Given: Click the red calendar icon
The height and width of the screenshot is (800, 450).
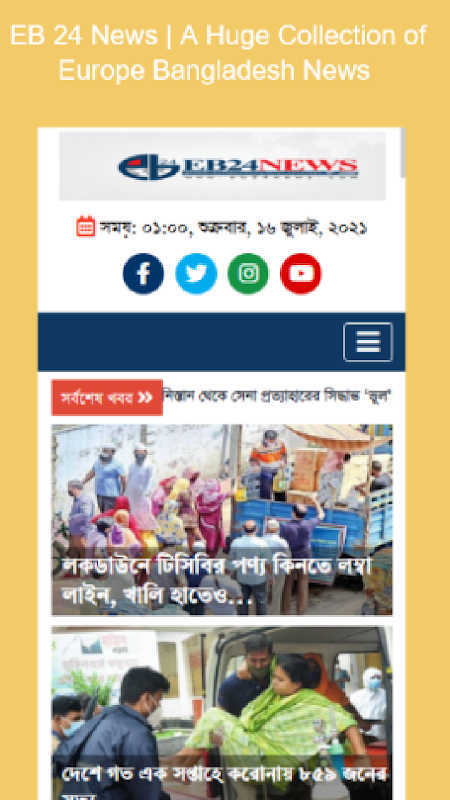Looking at the screenshot, I should point(86,227).
